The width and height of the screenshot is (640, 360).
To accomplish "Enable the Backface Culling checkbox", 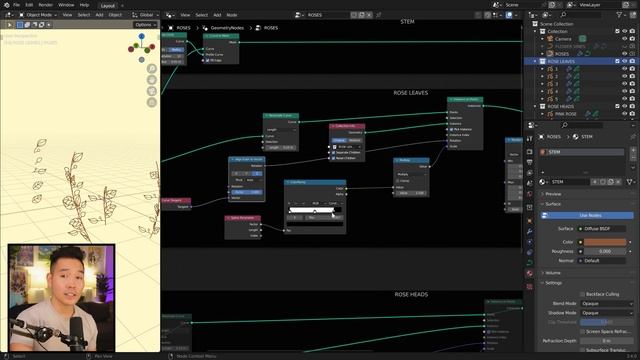I will (582, 294).
